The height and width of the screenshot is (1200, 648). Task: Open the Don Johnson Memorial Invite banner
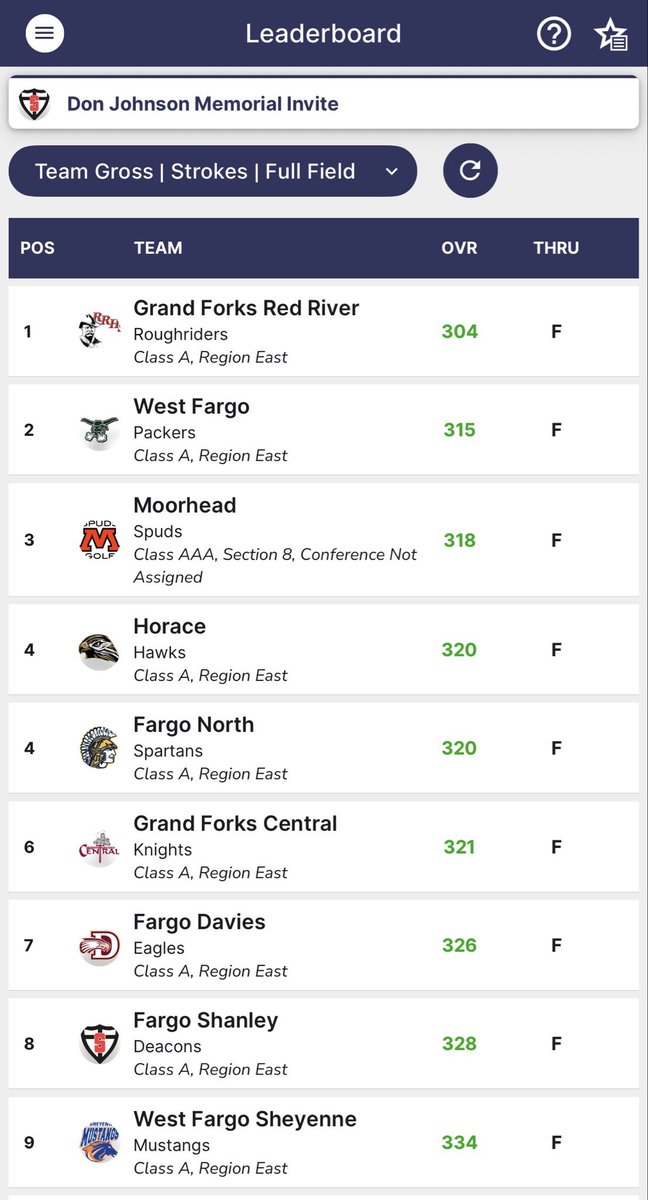[324, 103]
